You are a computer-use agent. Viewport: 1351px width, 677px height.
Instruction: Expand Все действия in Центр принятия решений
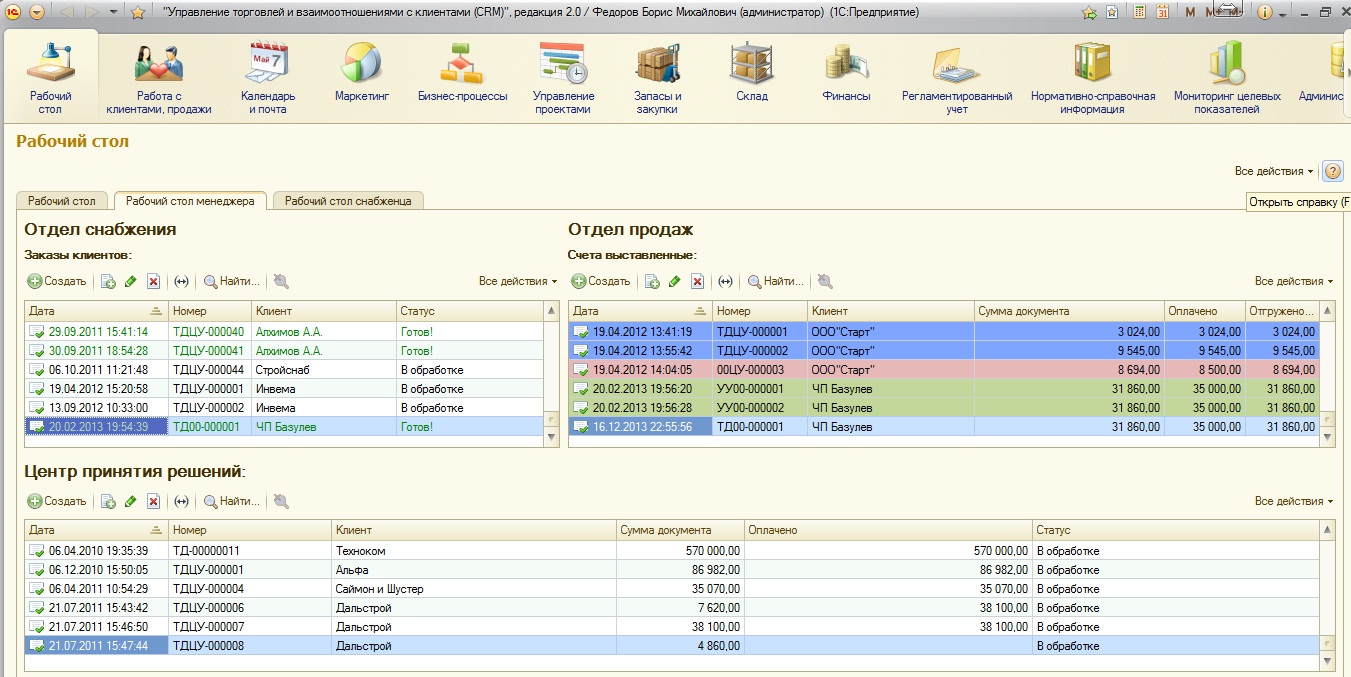tap(1294, 501)
